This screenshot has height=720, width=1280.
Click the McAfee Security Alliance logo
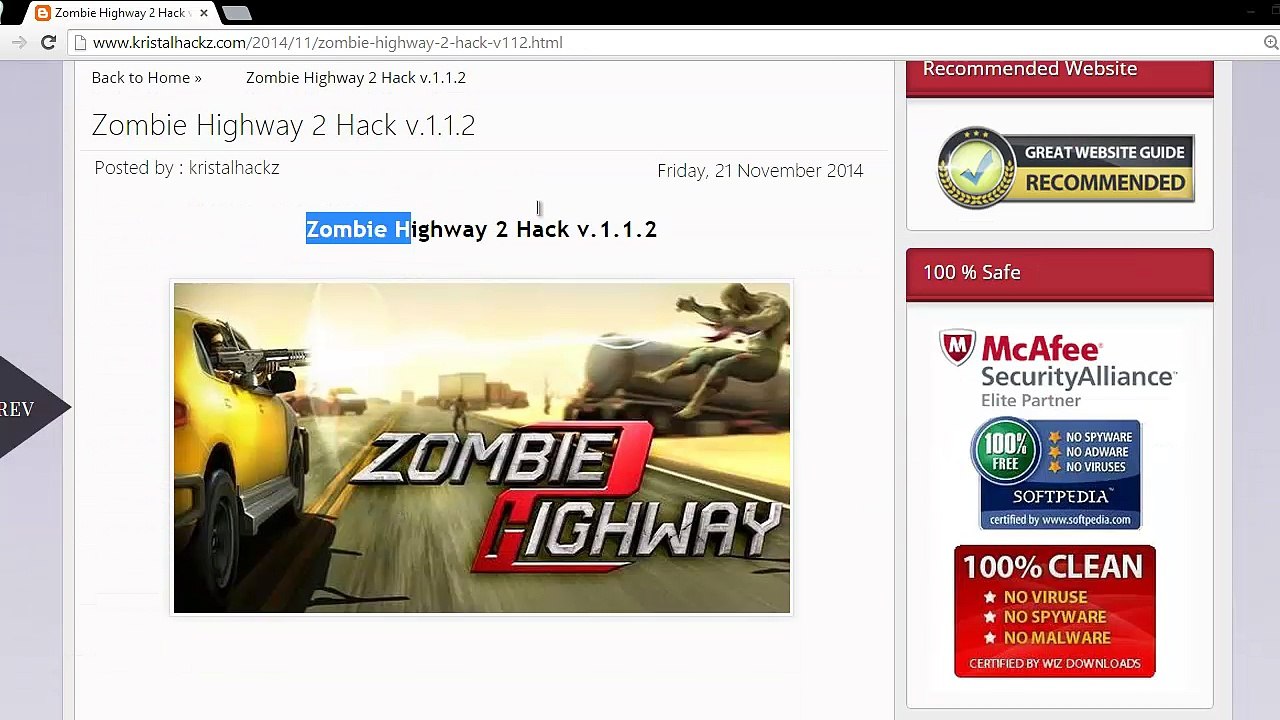pyautogui.click(x=1058, y=369)
